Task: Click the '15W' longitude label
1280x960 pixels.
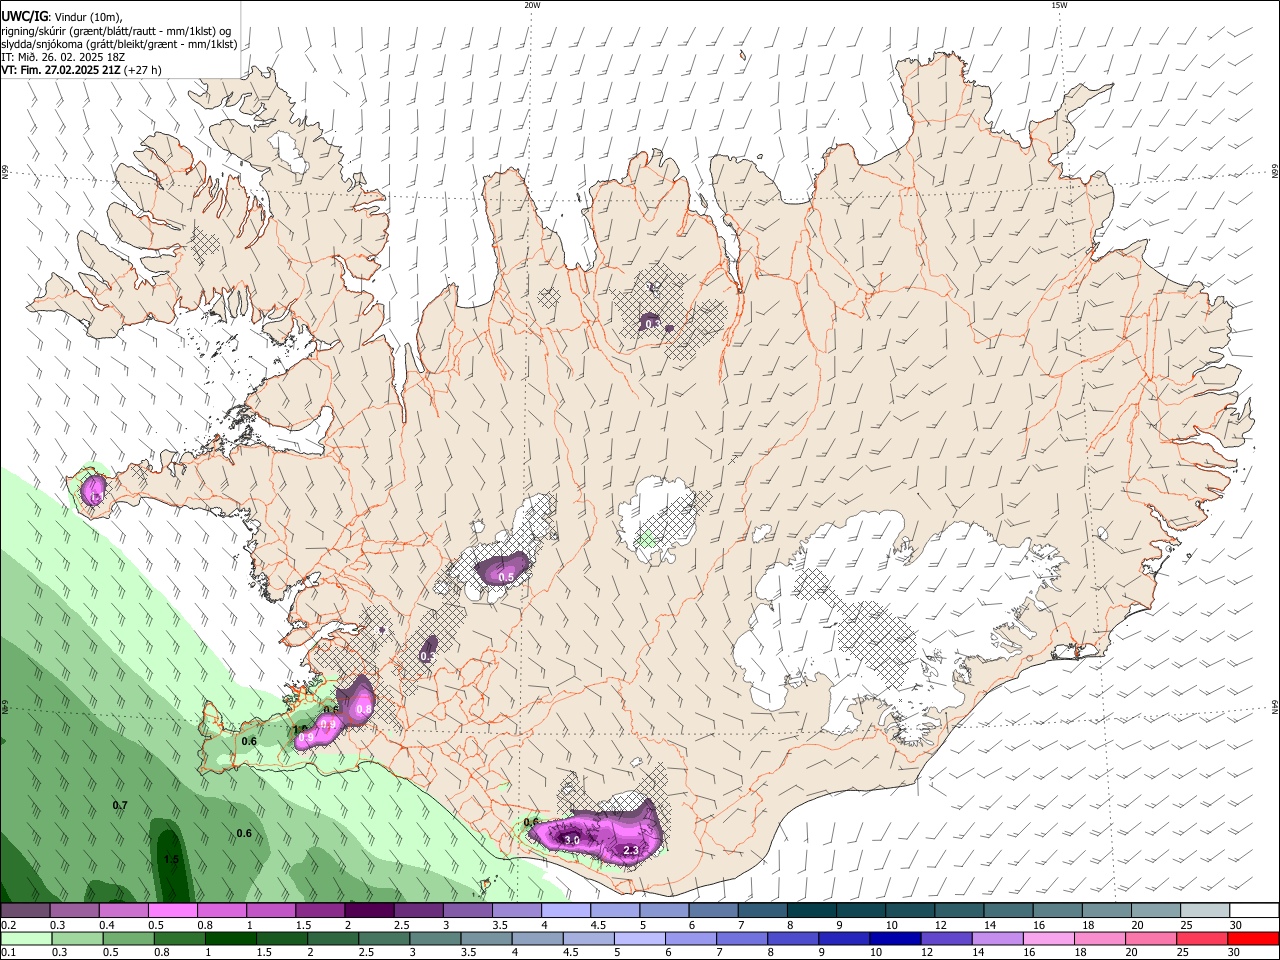Action: (x=1059, y=5)
